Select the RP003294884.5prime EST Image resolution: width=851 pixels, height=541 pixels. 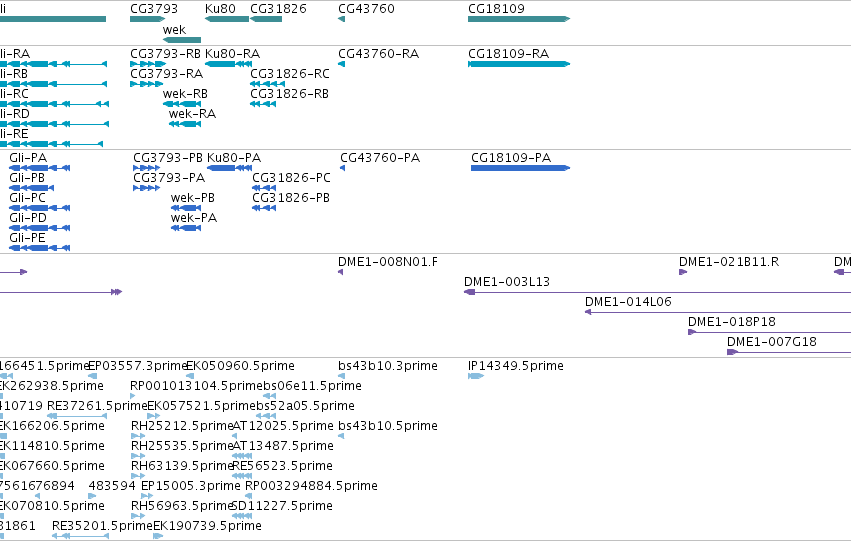(247, 496)
